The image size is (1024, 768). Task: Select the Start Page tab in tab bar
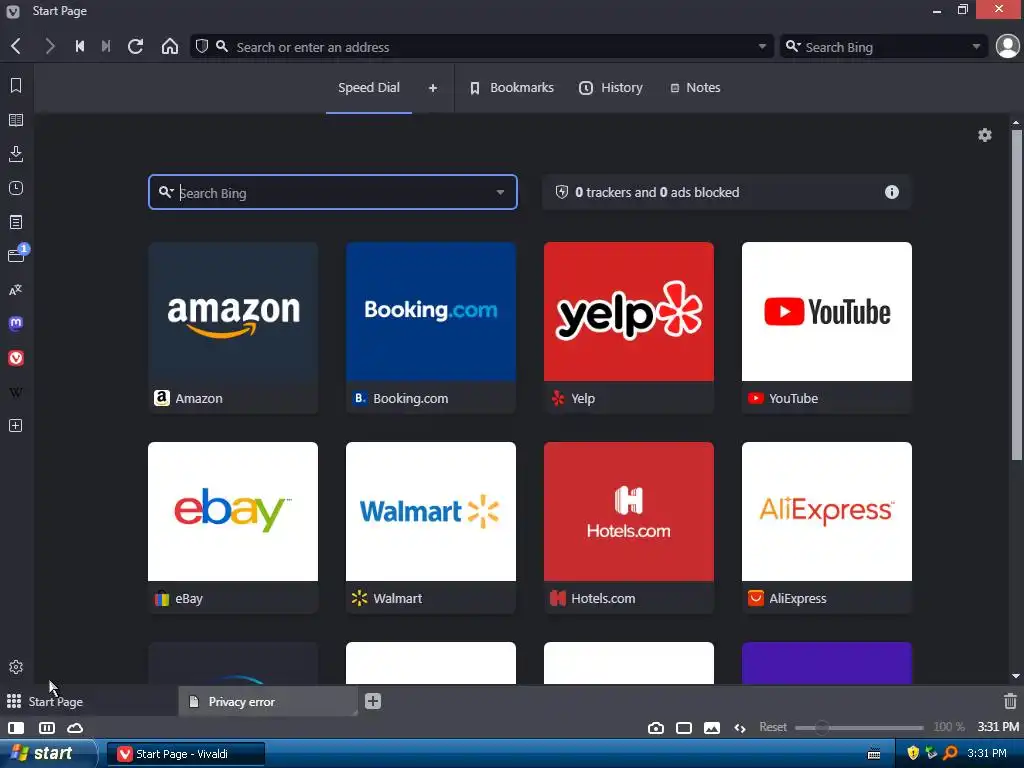pos(89,701)
